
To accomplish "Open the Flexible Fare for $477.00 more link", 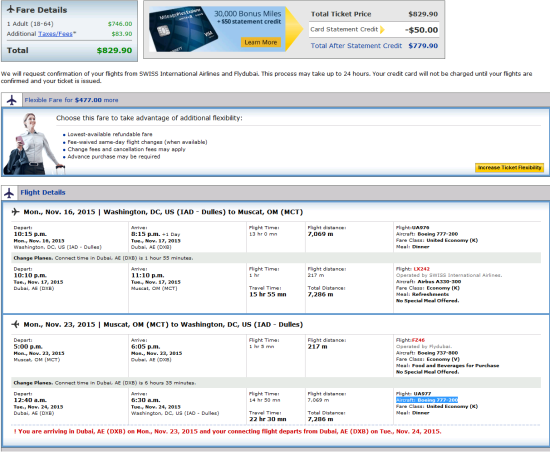I will click(71, 100).
